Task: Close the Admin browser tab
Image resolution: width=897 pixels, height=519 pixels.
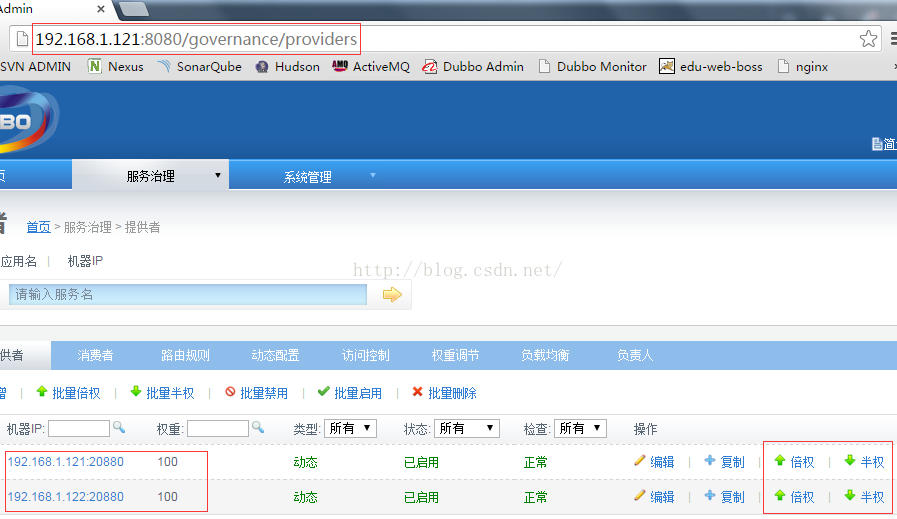Action: [101, 9]
